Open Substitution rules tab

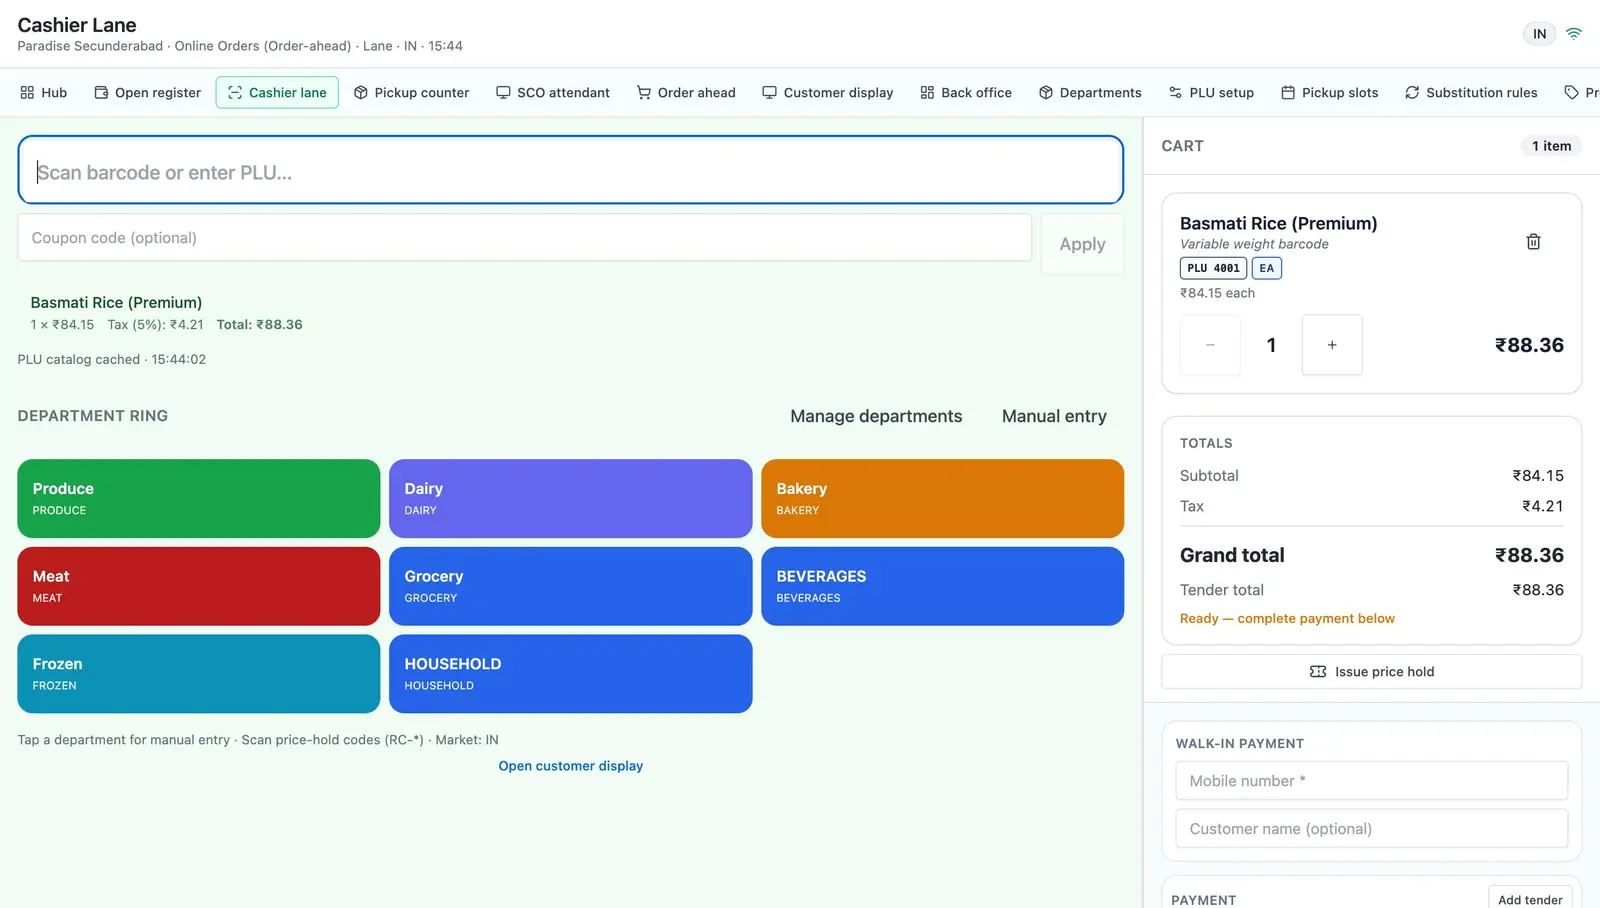click(x=1471, y=93)
